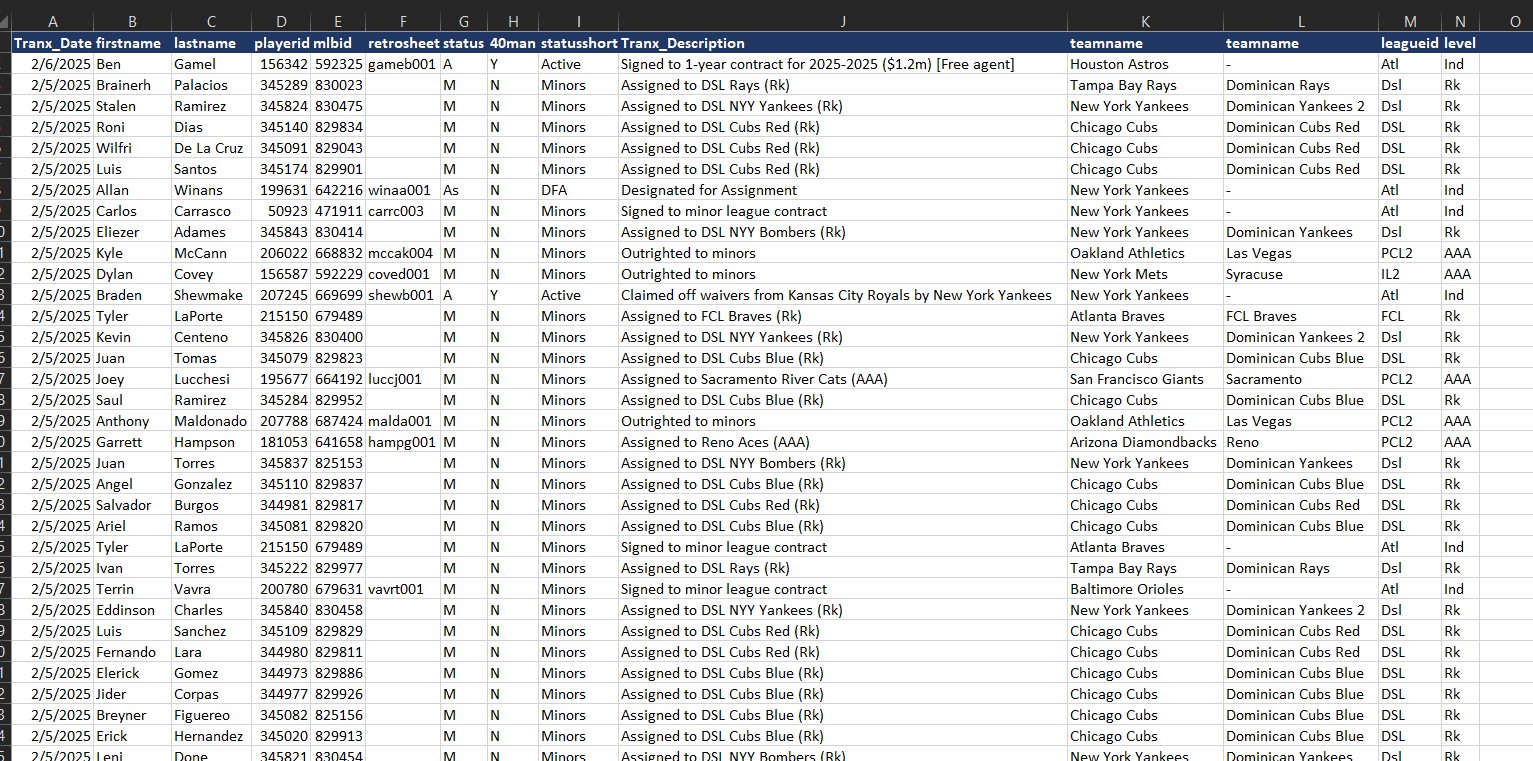The width and height of the screenshot is (1533, 761).
Task: Select the Houston Astros cell
Action: click(x=1119, y=64)
